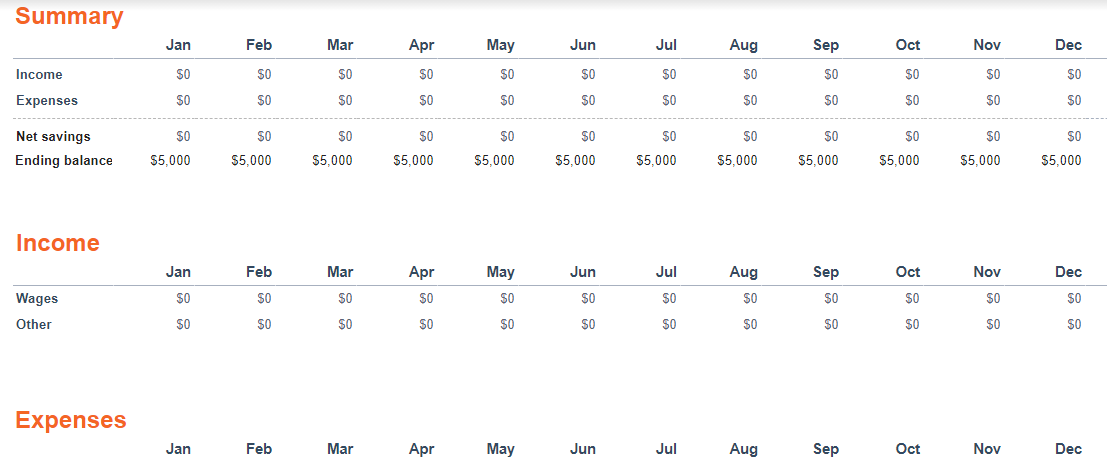Select the January Ending balance cell

pyautogui.click(x=170, y=161)
